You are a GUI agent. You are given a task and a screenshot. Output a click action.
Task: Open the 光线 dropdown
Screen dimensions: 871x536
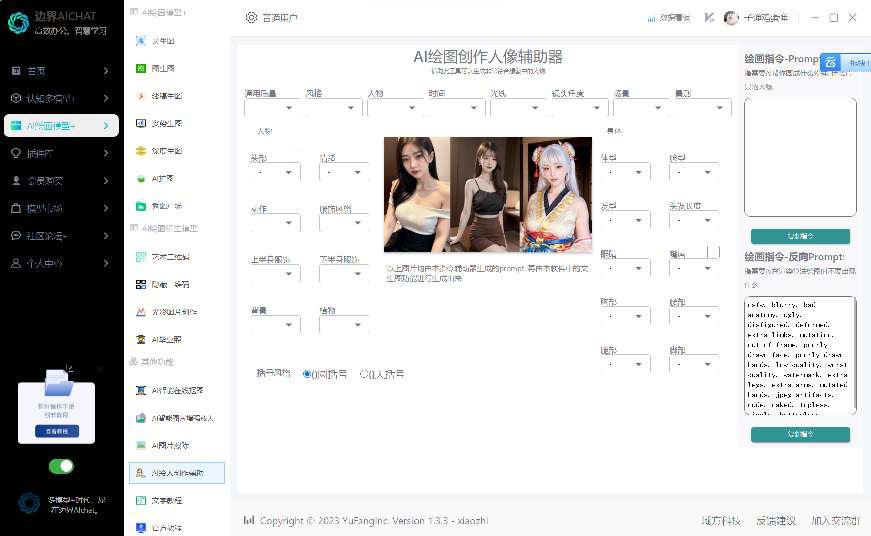point(518,107)
